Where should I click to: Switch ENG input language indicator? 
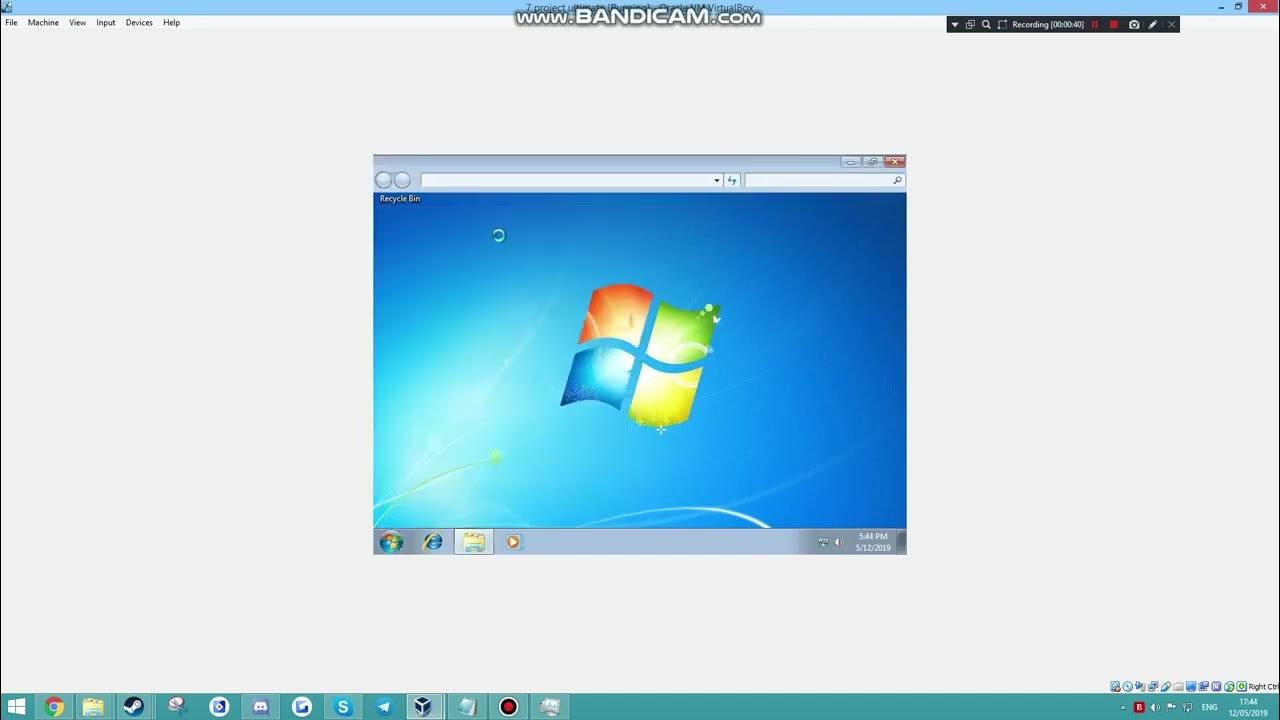(1210, 707)
